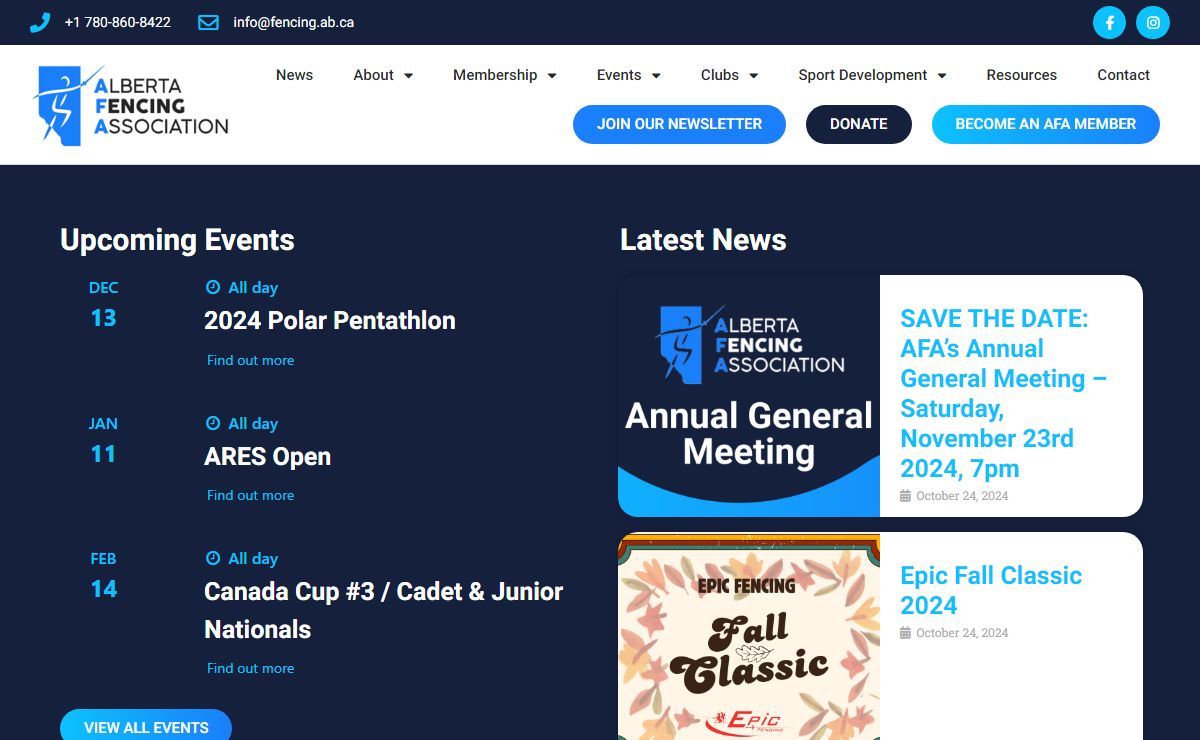Click October 24, 2024 under AGM headline
Image resolution: width=1200 pixels, height=740 pixels.
[962, 496]
